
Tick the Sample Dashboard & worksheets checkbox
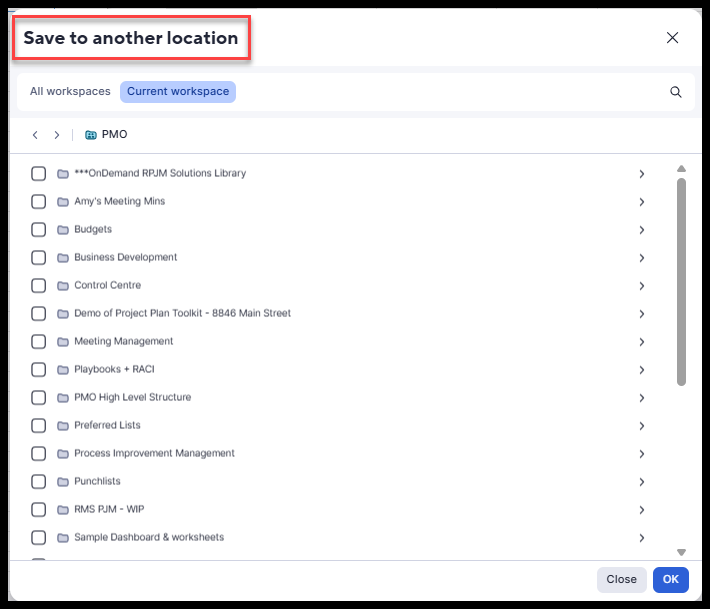click(x=38, y=537)
